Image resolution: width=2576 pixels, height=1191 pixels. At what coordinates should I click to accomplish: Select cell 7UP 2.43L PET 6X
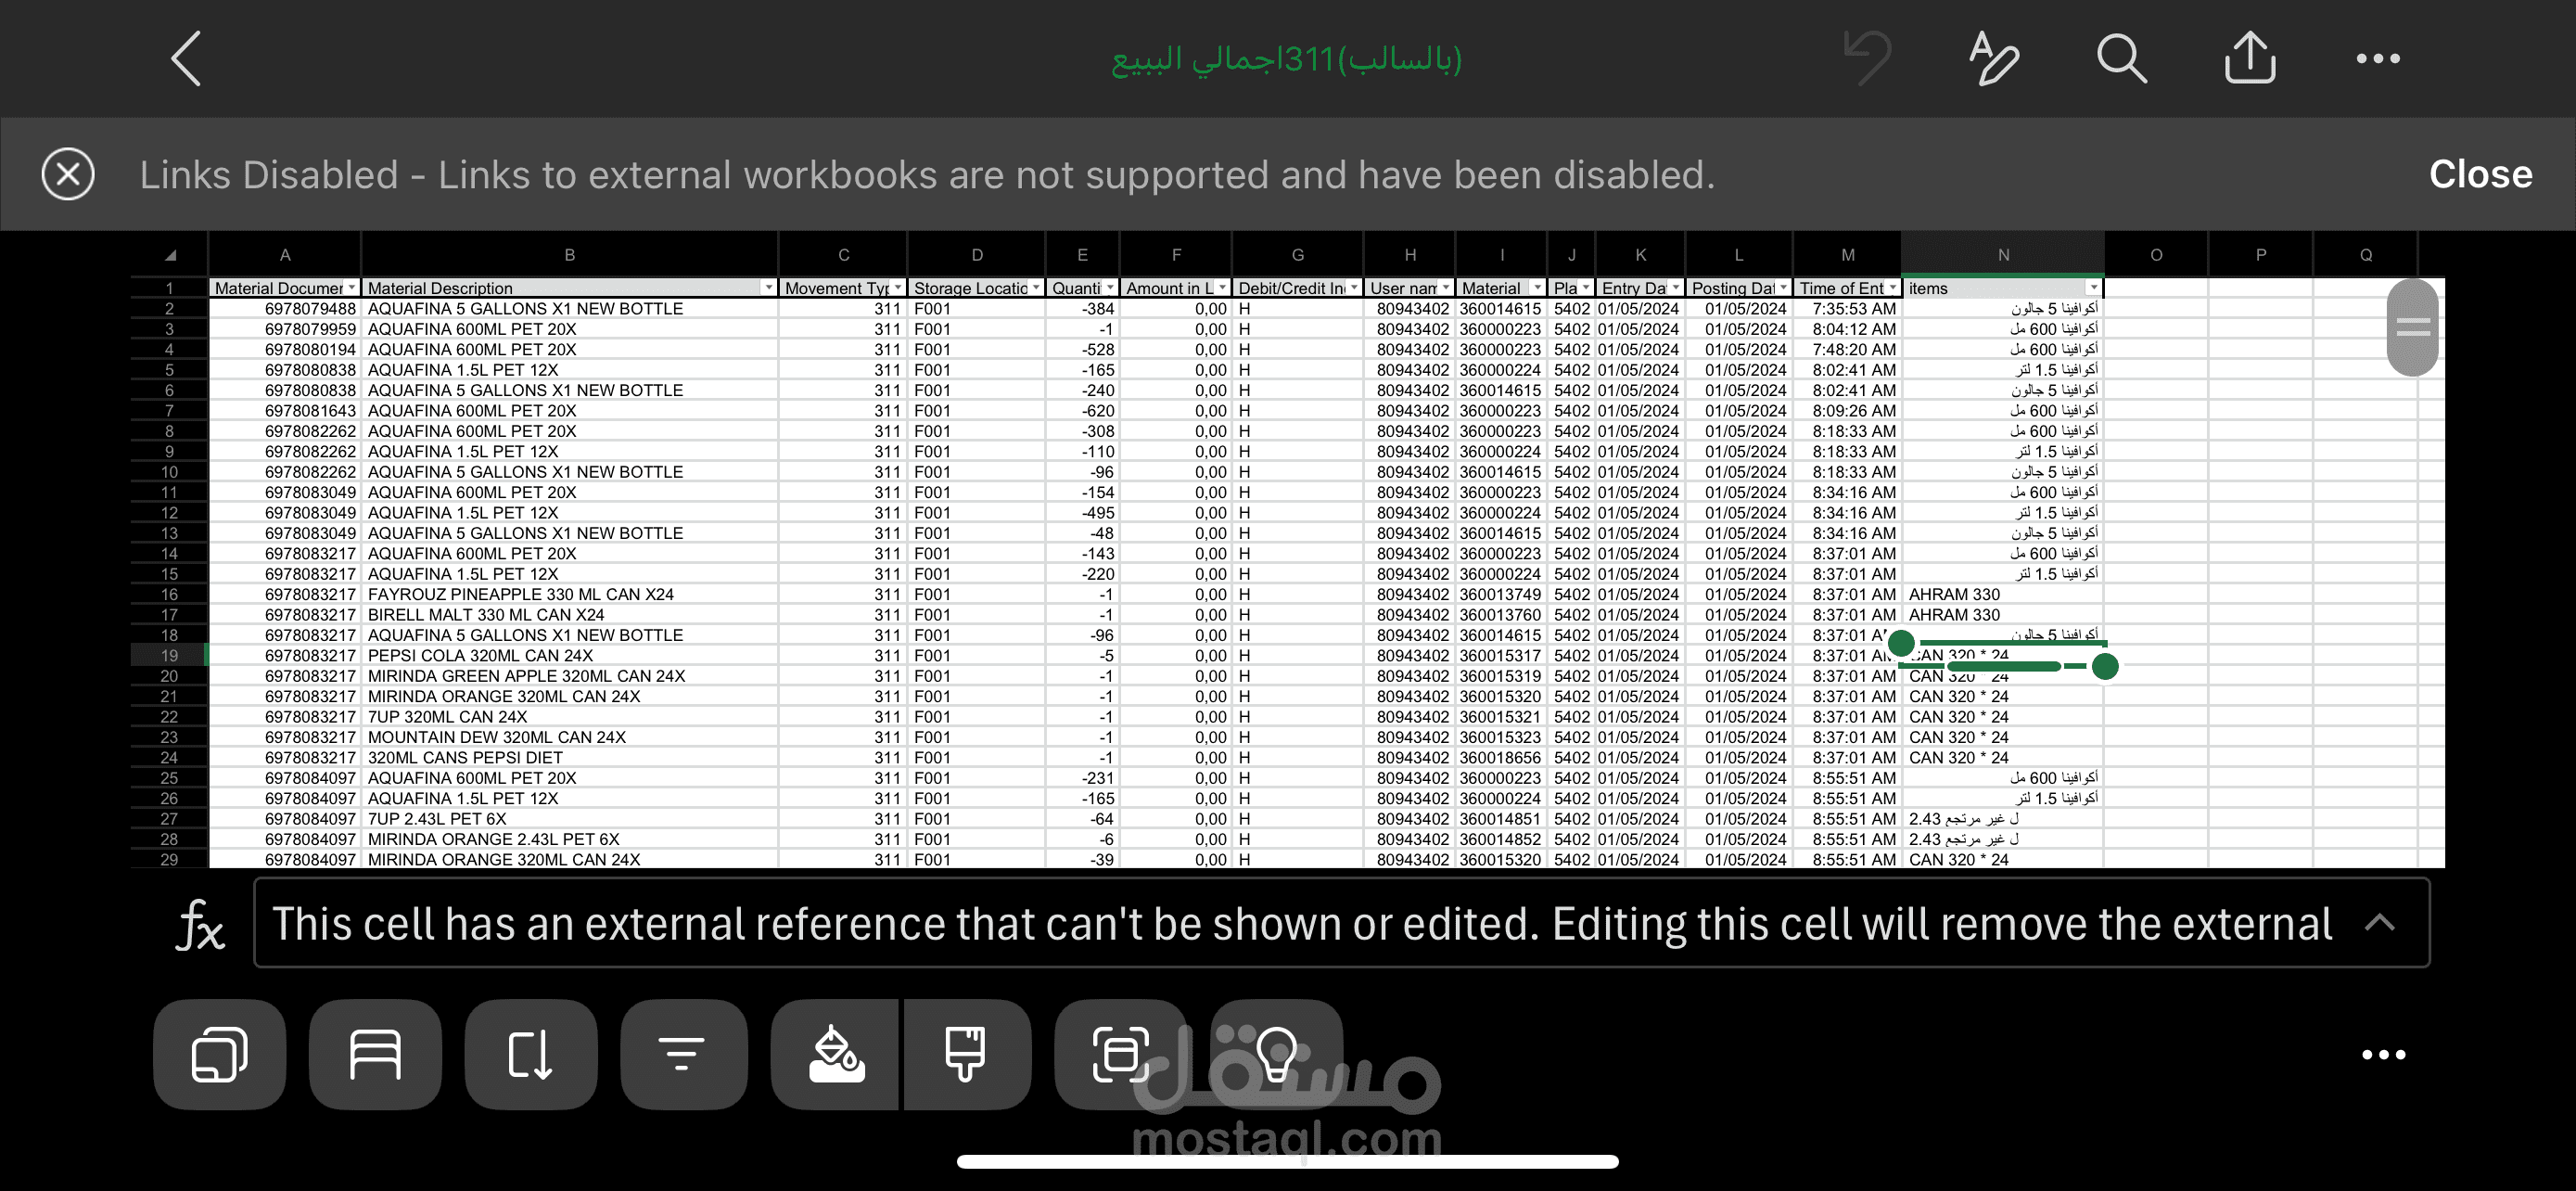569,819
